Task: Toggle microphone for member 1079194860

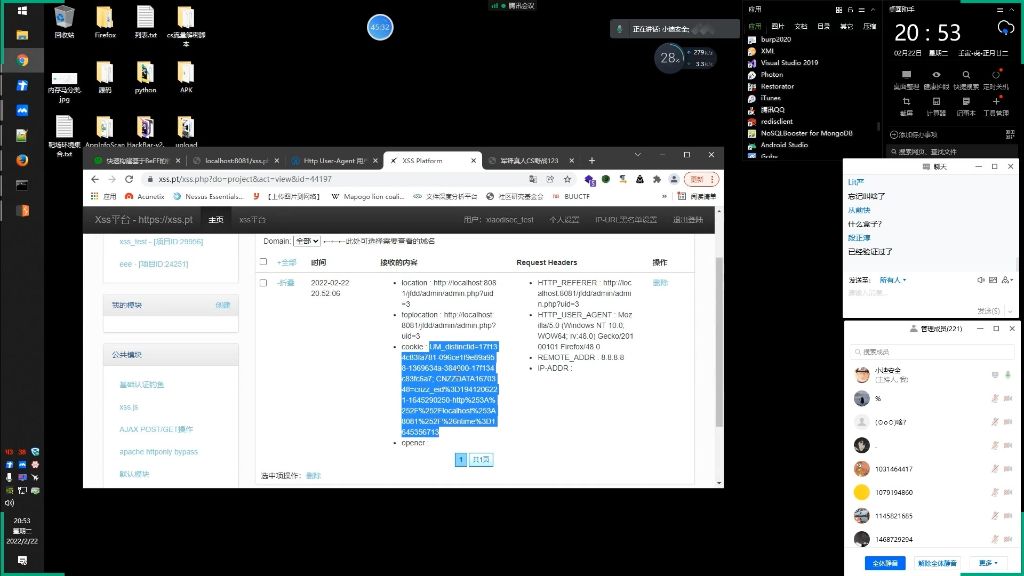Action: (x=995, y=492)
